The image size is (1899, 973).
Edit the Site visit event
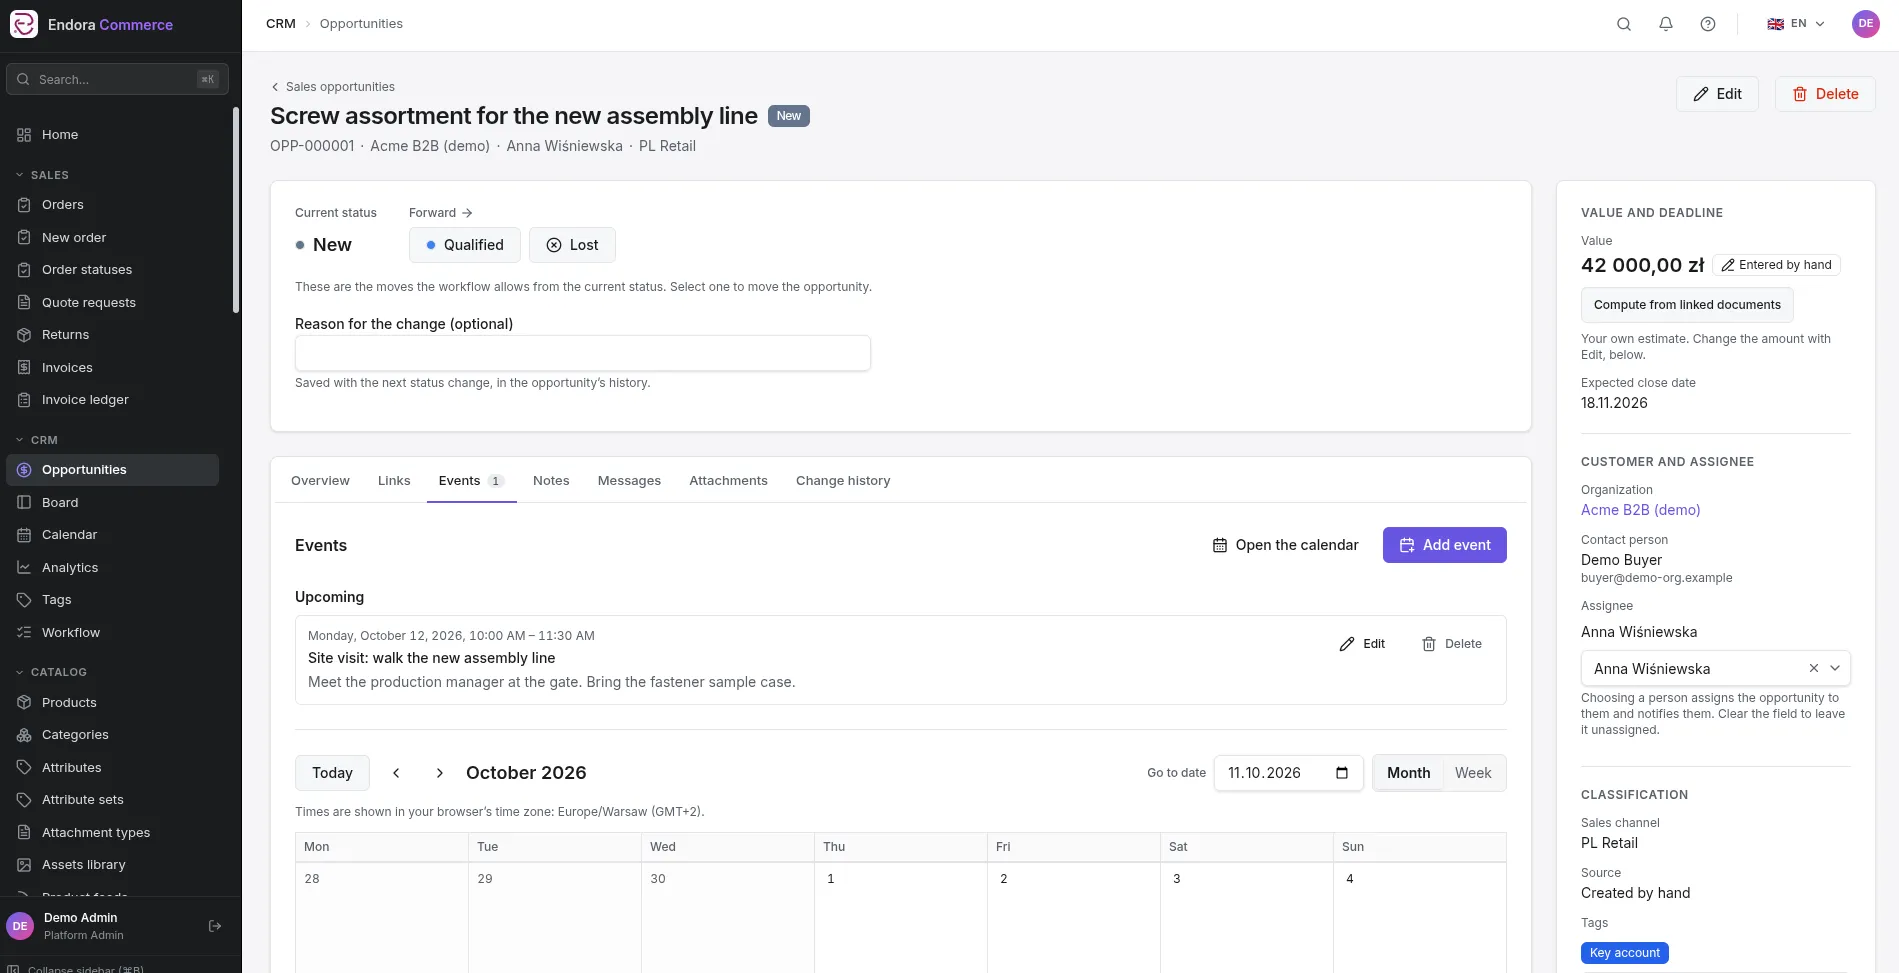click(1362, 644)
